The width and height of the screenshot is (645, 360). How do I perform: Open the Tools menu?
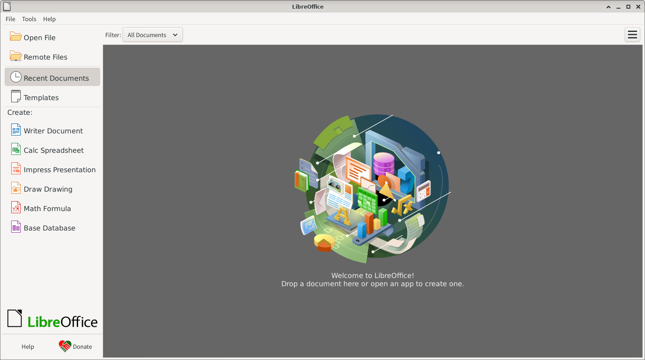(x=29, y=19)
